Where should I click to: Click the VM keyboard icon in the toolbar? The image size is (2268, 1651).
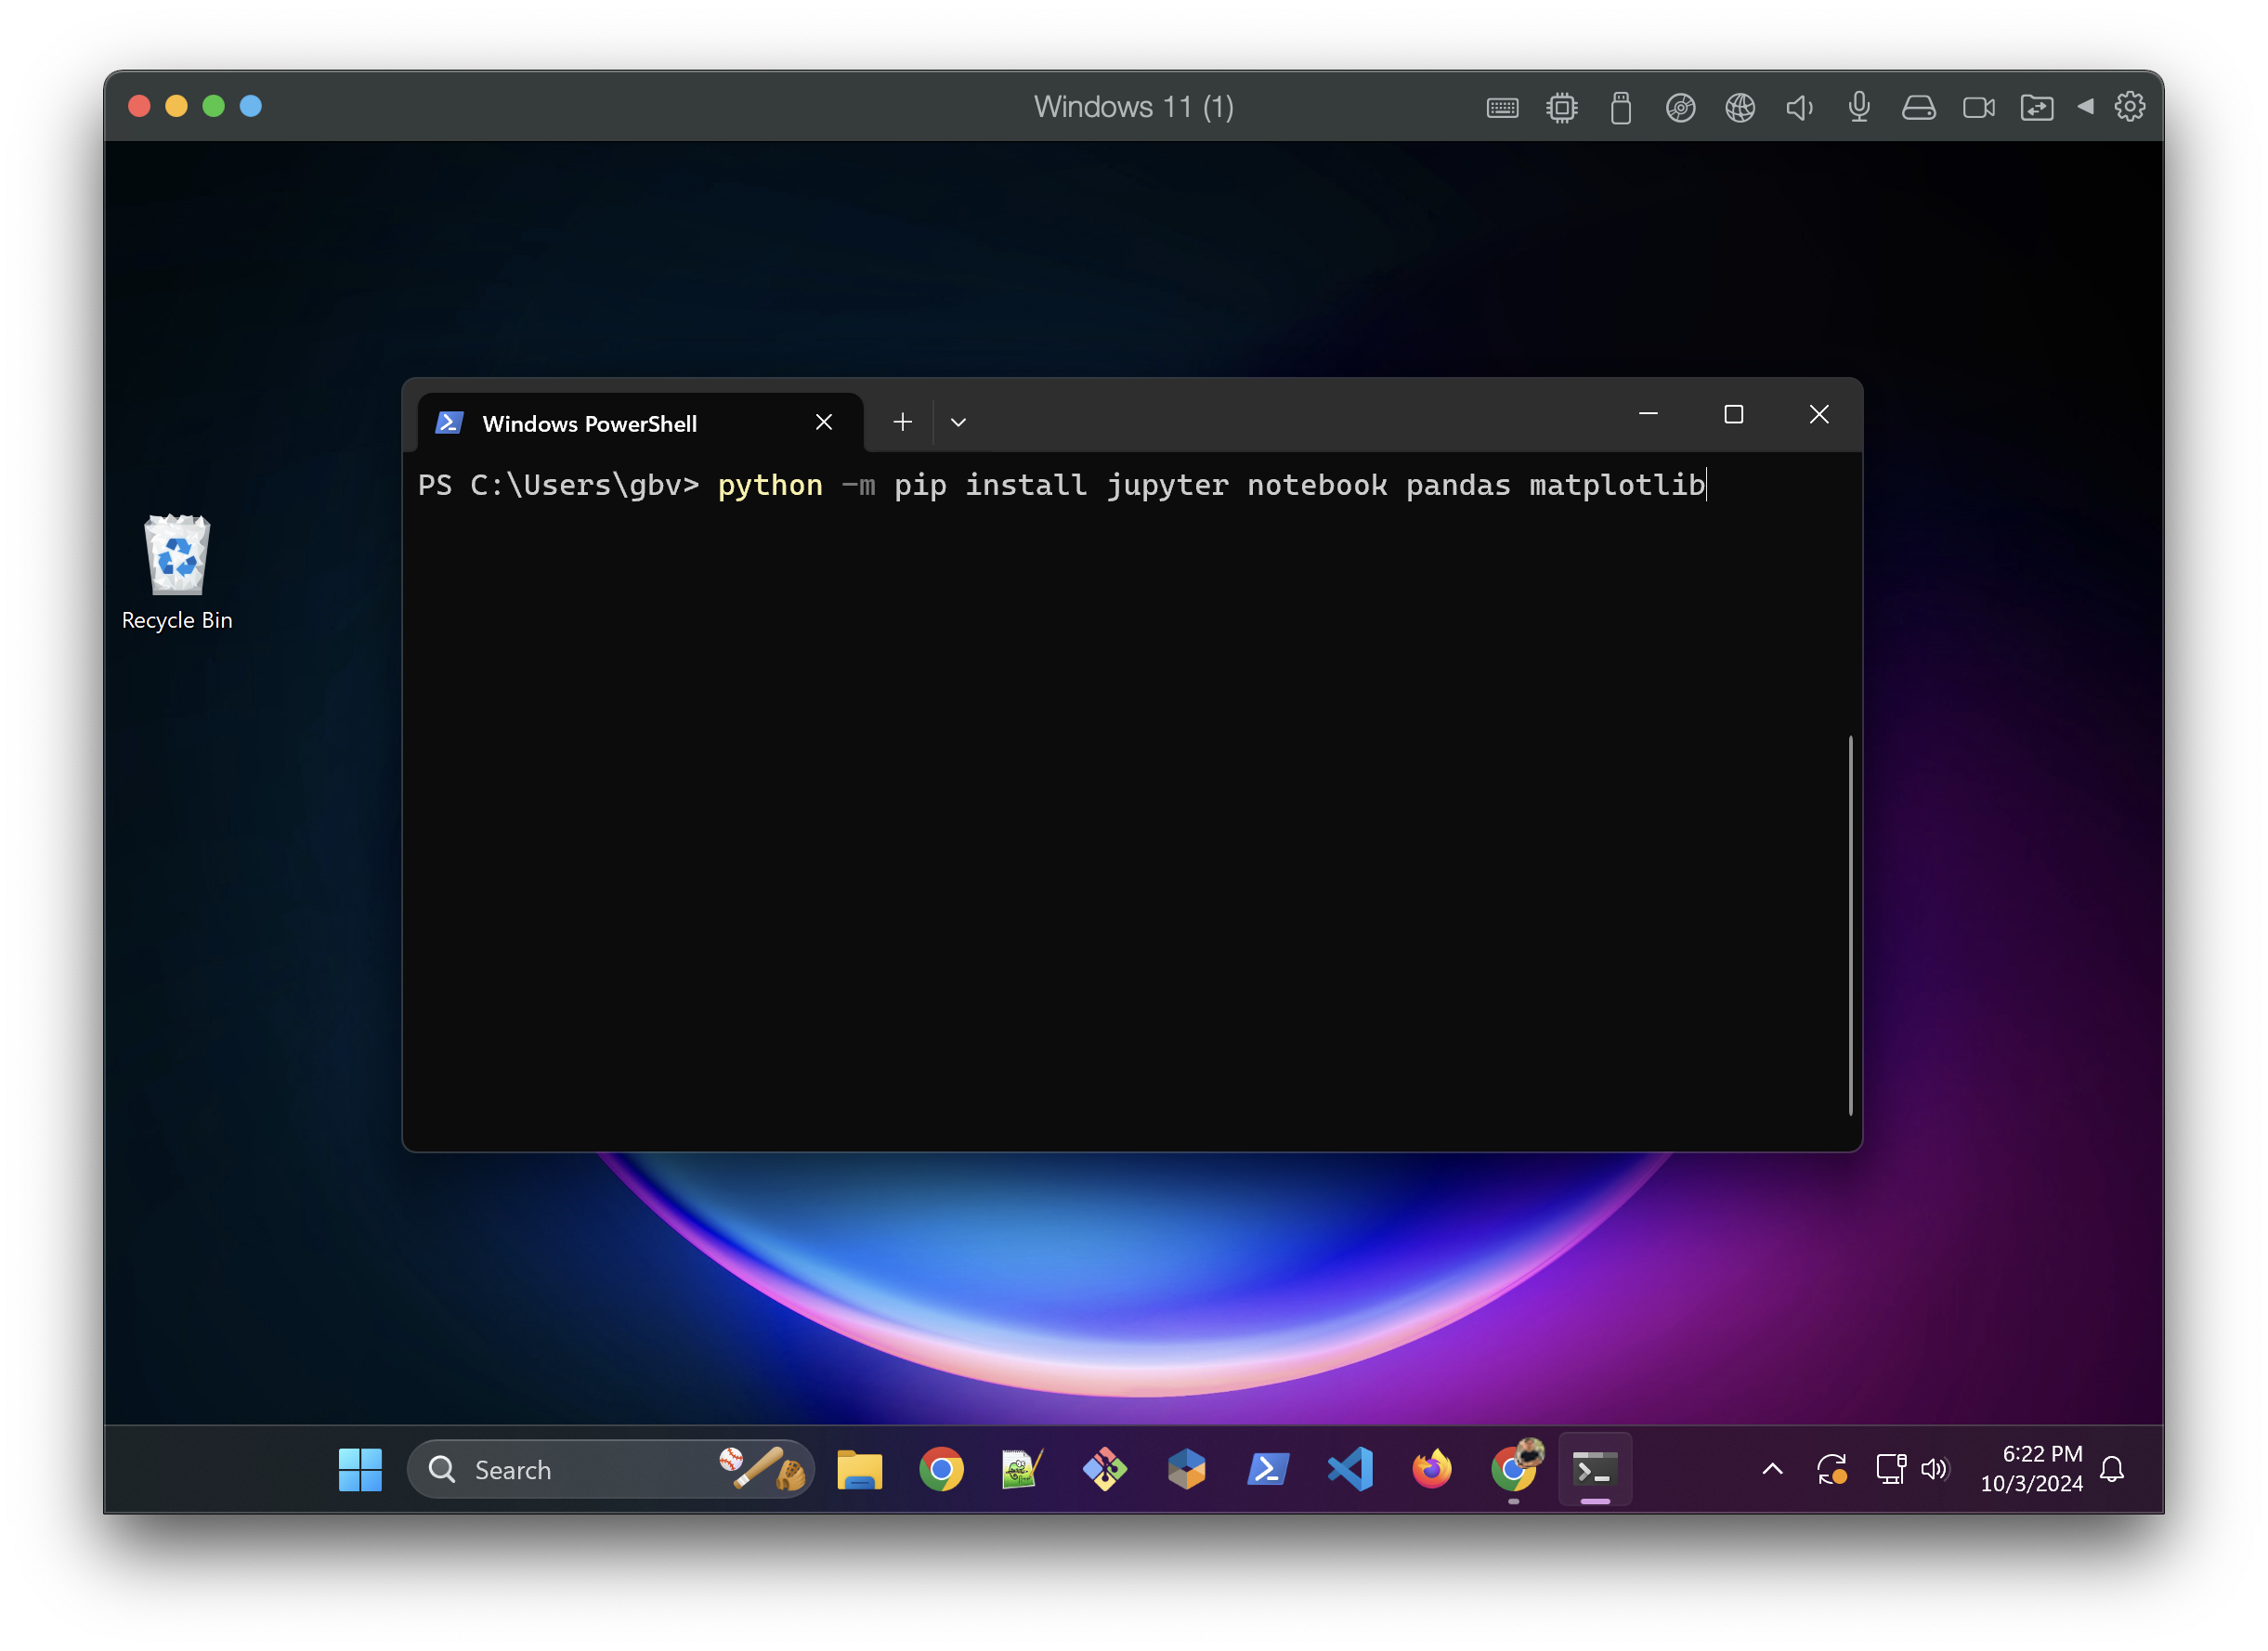[1502, 108]
